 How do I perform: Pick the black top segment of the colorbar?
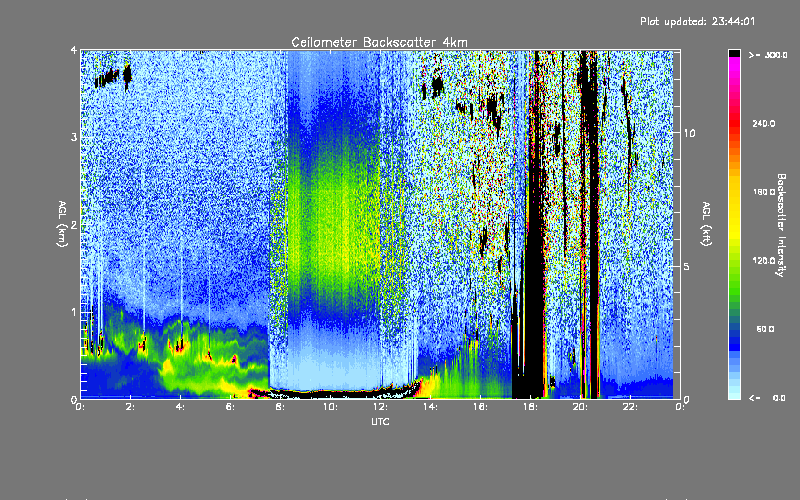click(x=734, y=53)
